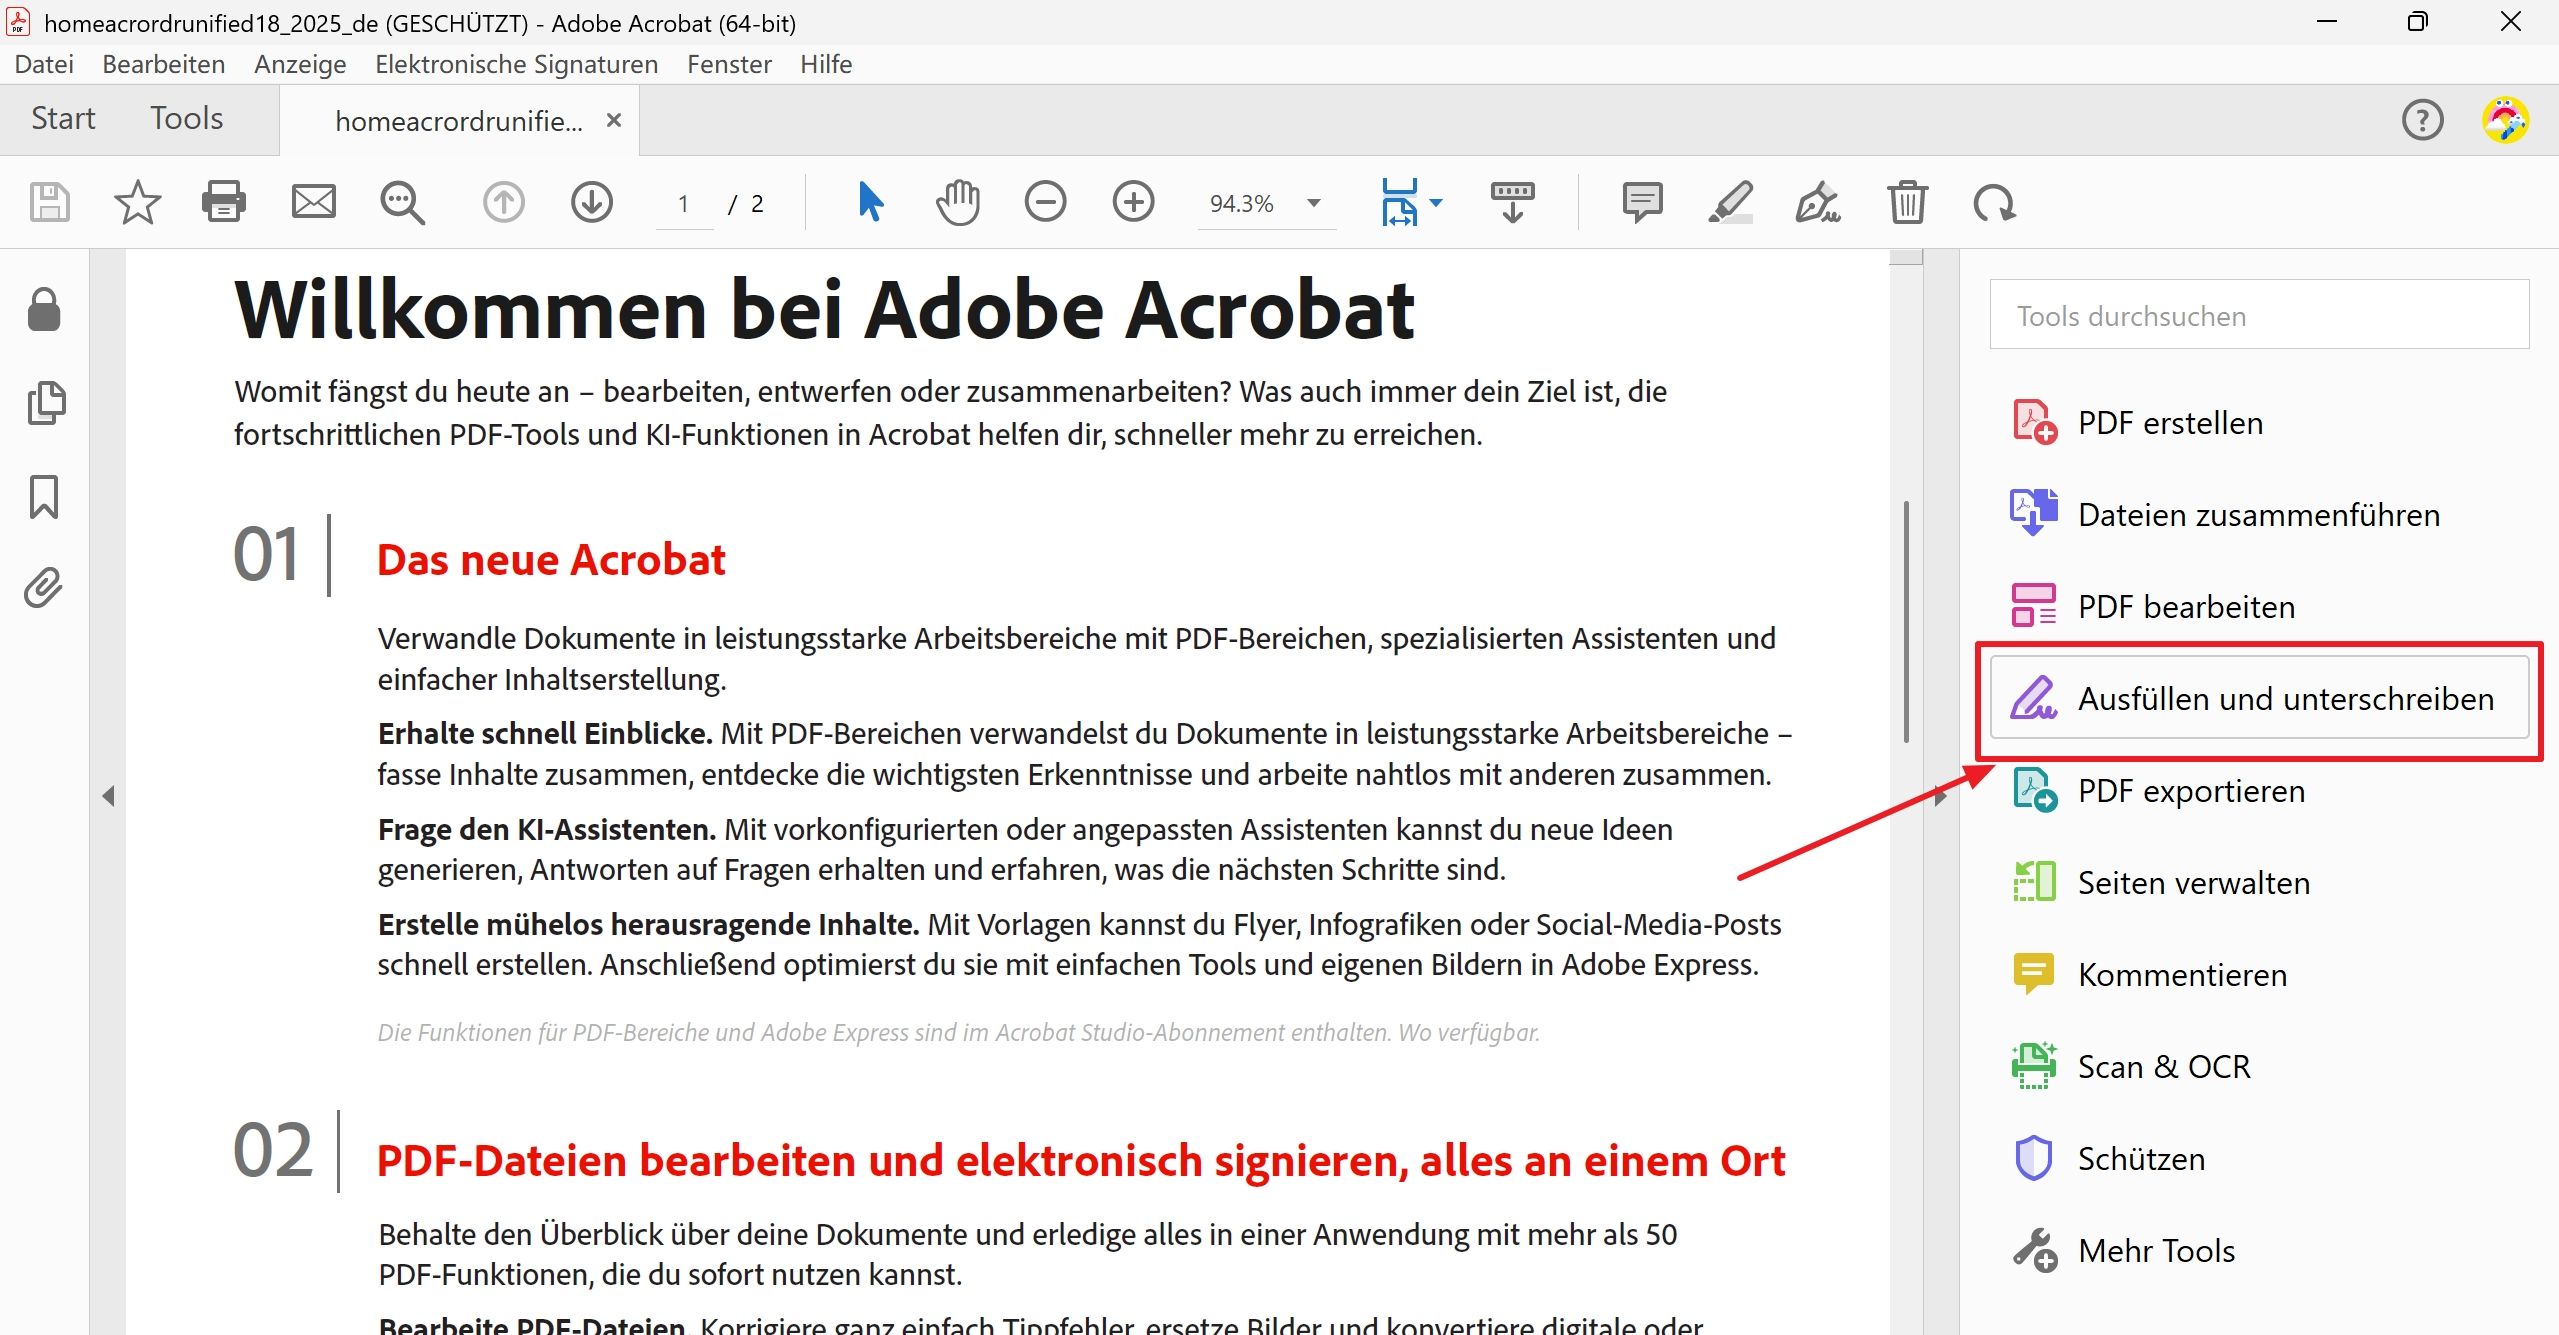Add document to starred favorites

coord(137,203)
